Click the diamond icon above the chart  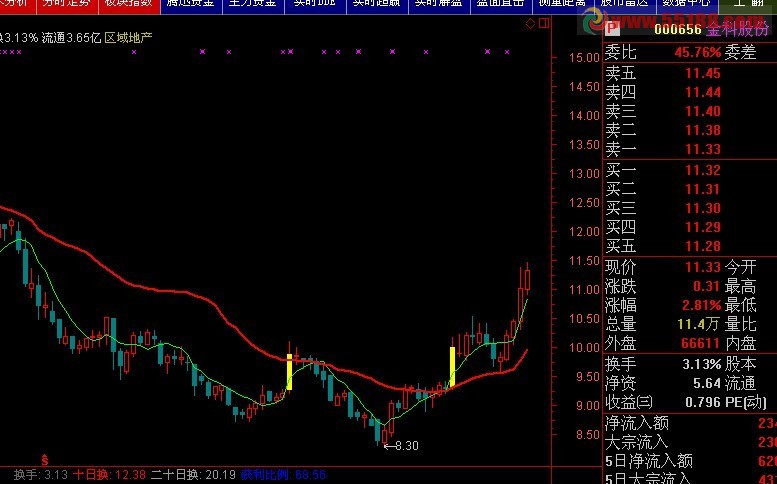[x=530, y=23]
